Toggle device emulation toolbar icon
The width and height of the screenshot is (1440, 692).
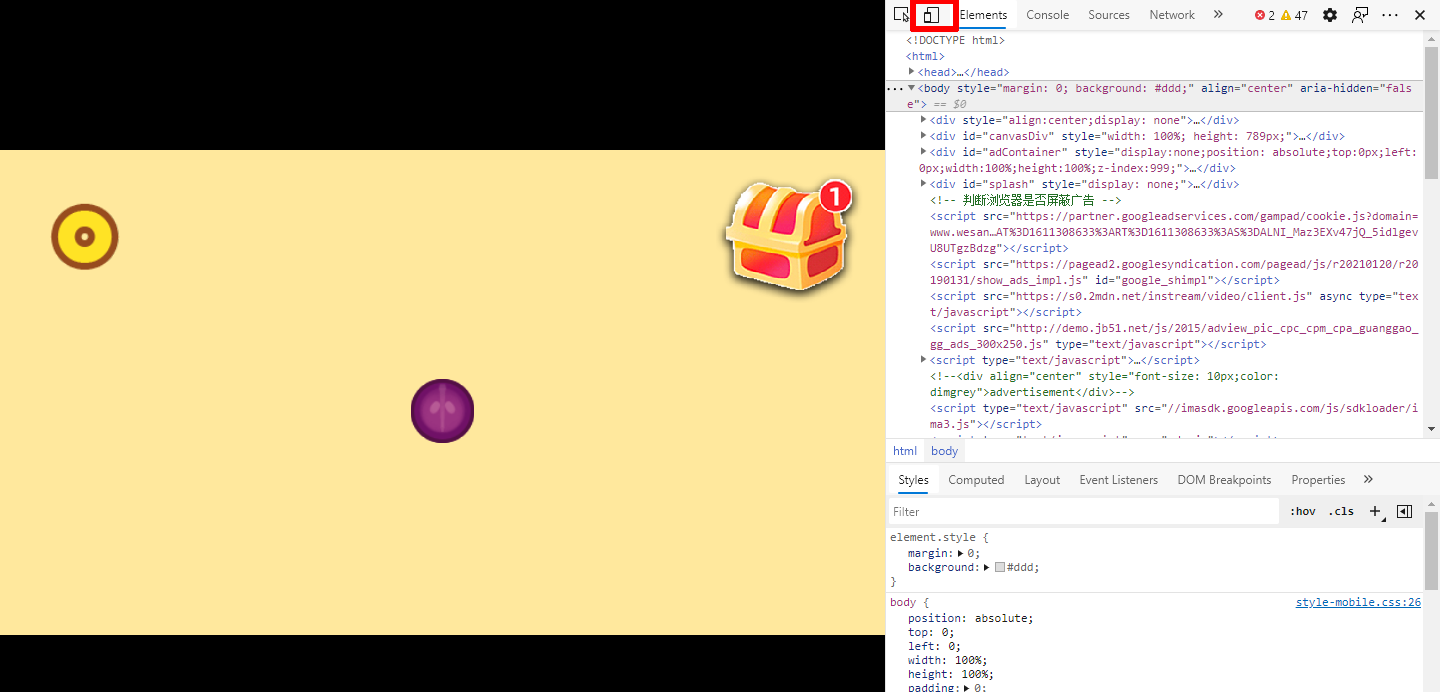(x=931, y=15)
